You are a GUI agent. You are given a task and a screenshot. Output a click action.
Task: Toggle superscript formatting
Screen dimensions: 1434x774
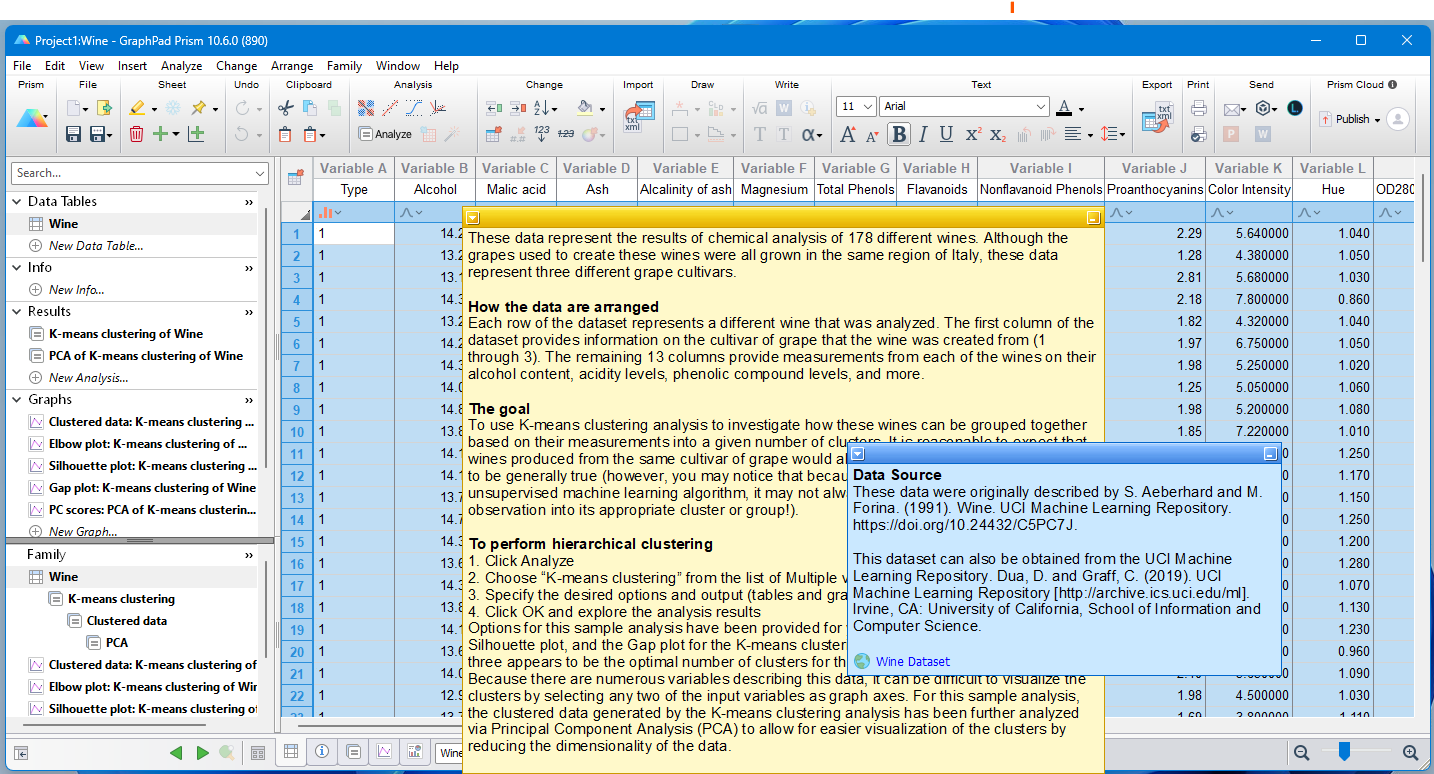pos(972,134)
